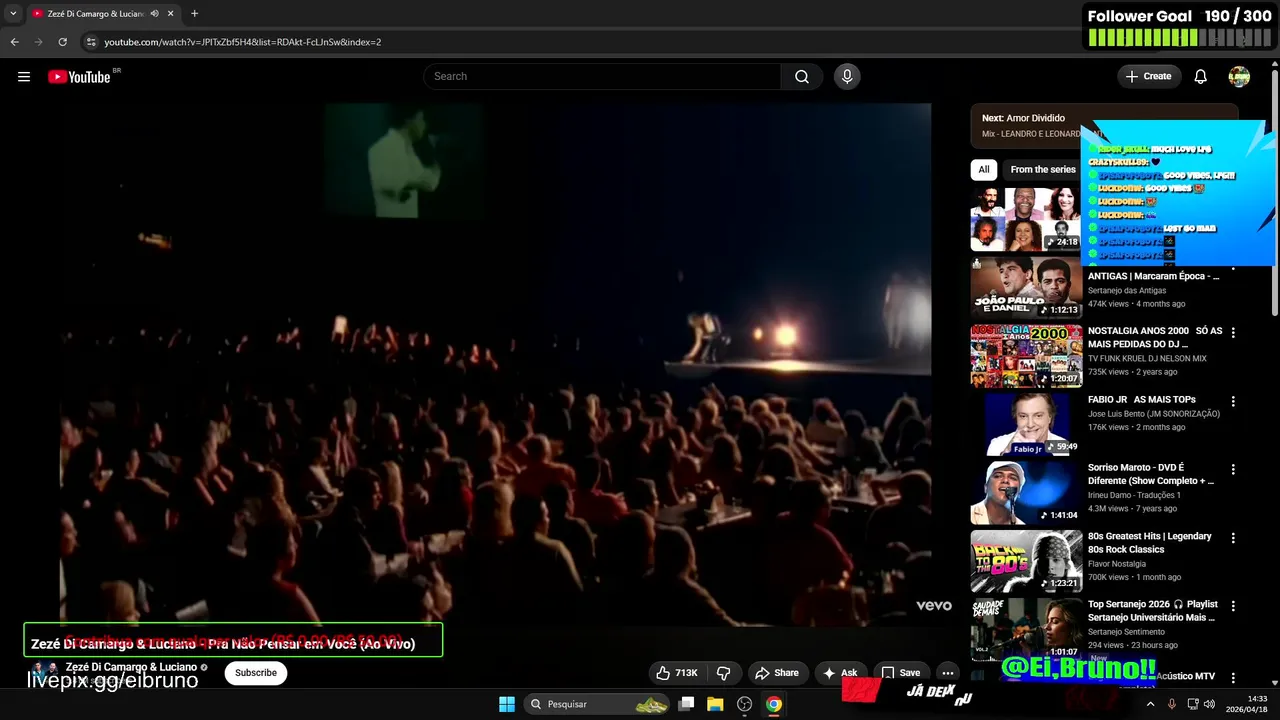Viewport: 1280px width, 720px height.
Task: Go to the YouTube home logo
Action: pos(79,77)
